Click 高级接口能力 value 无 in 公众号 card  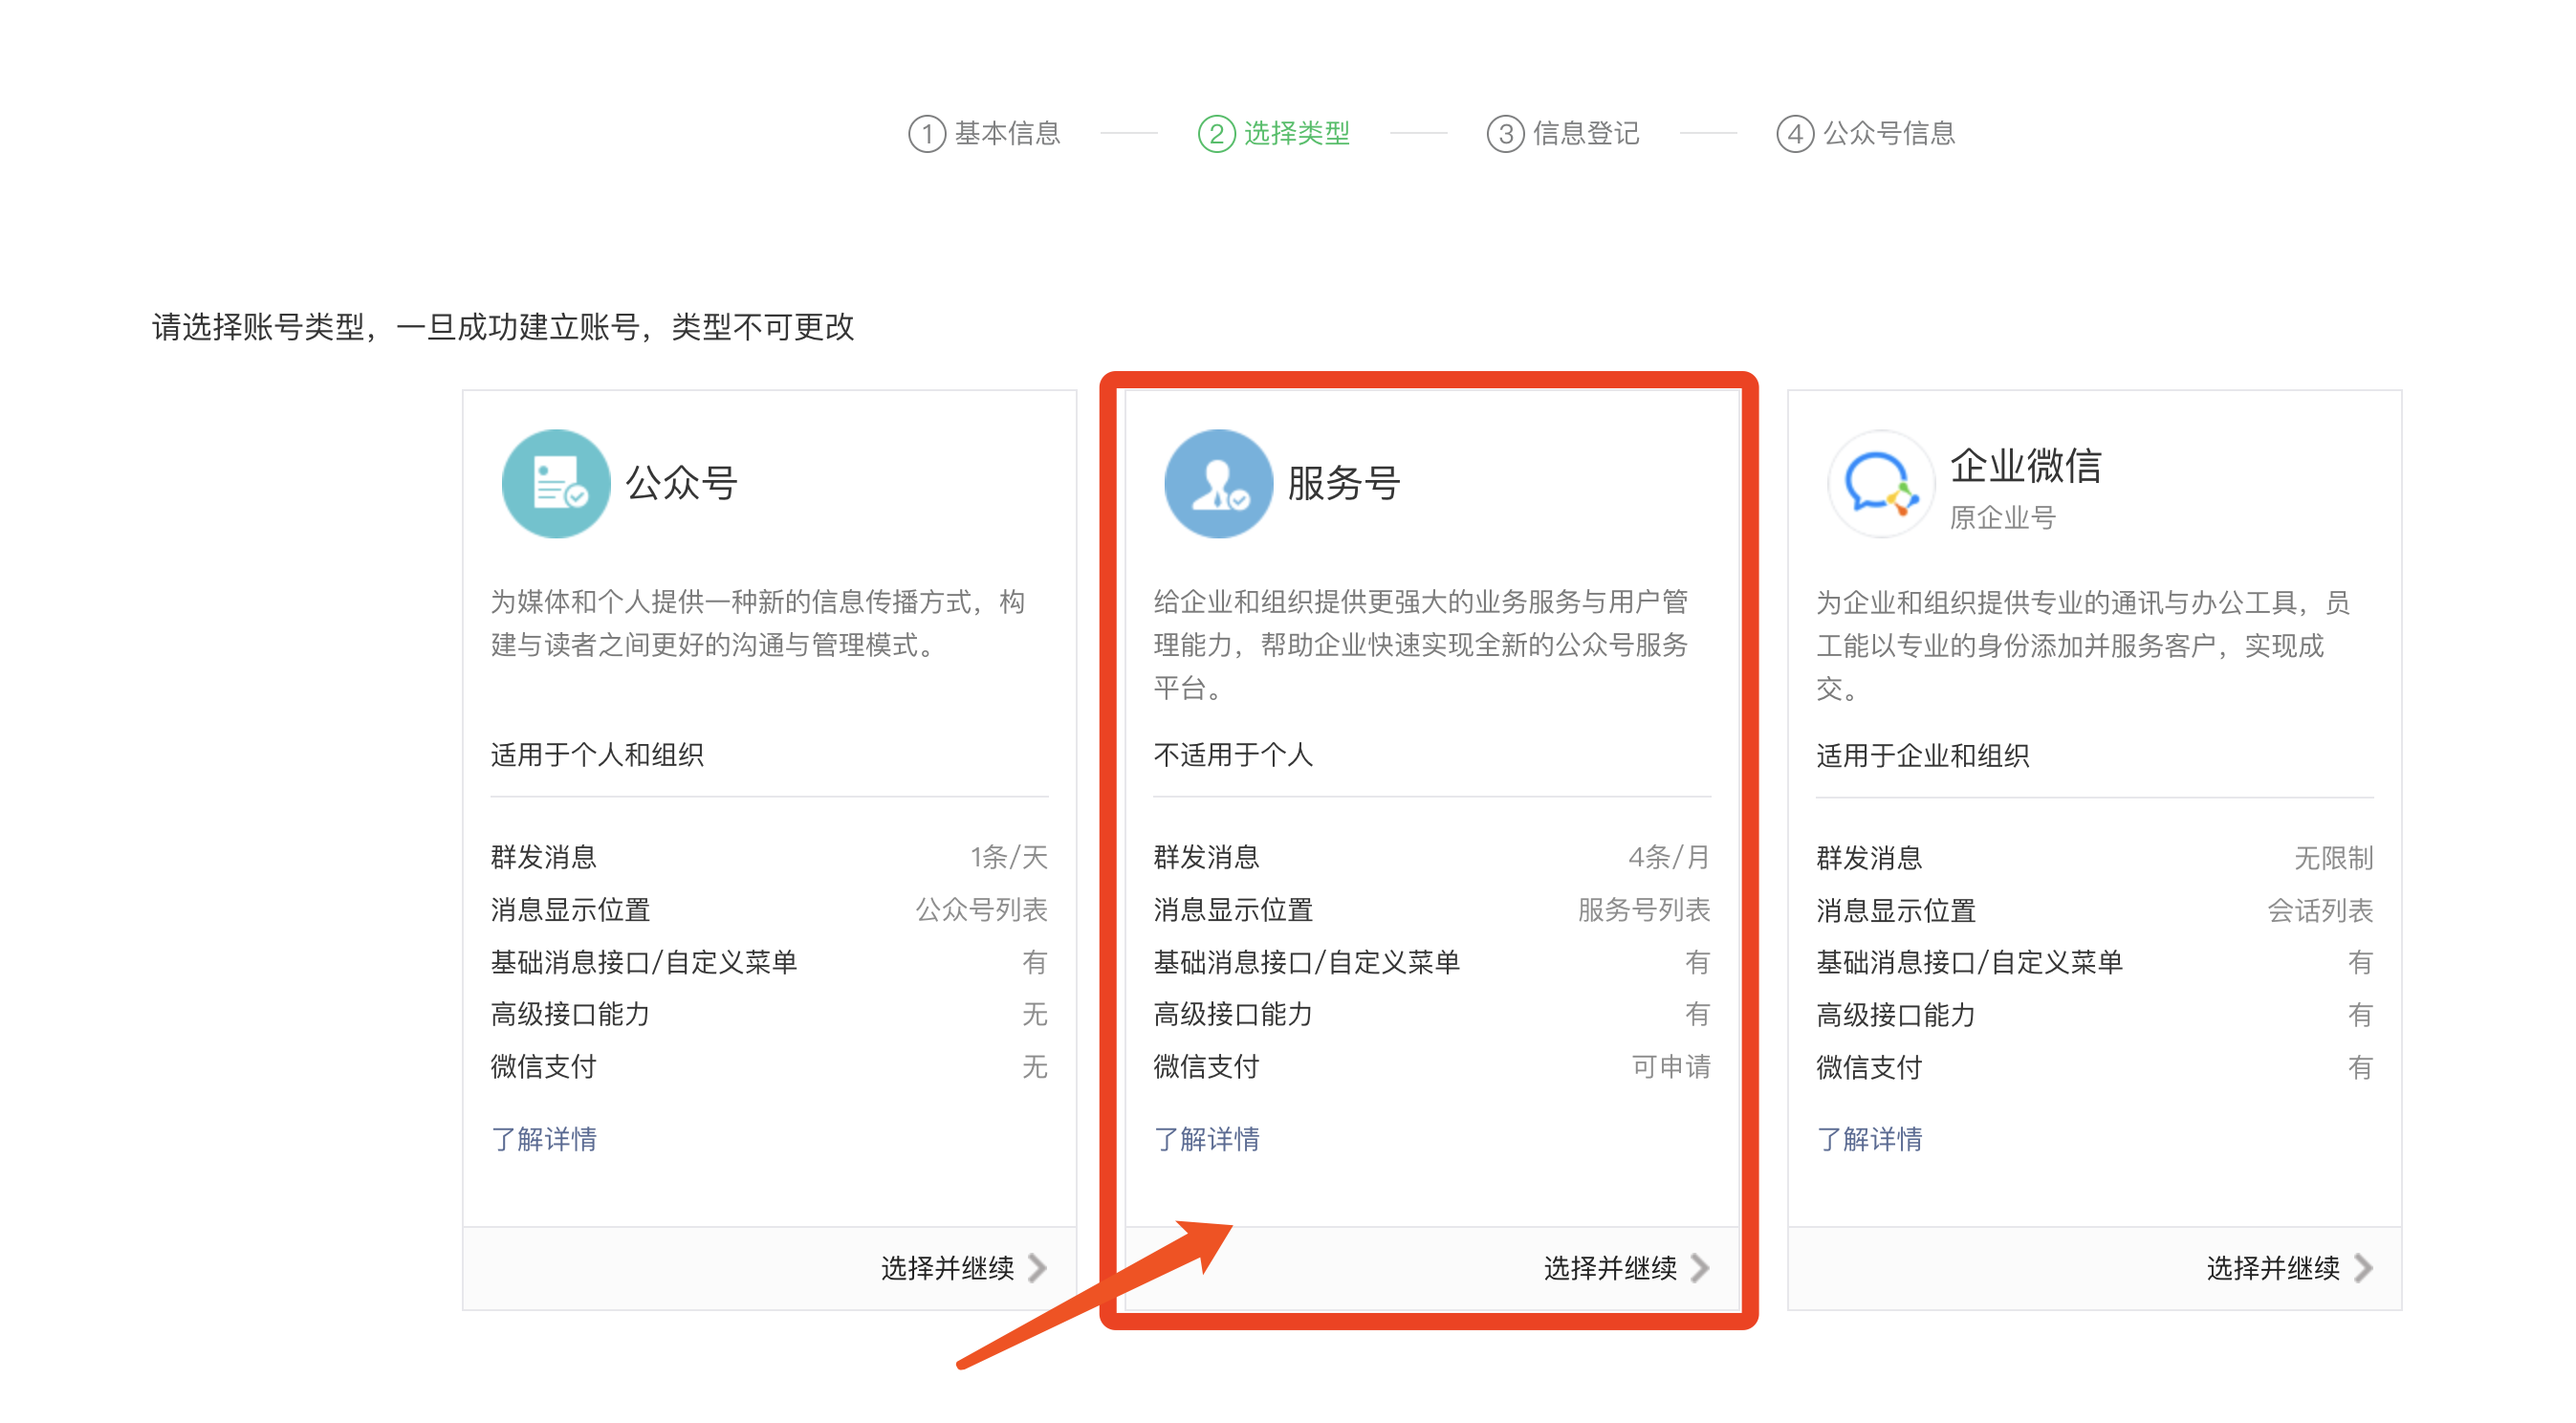pyautogui.click(x=1035, y=1014)
